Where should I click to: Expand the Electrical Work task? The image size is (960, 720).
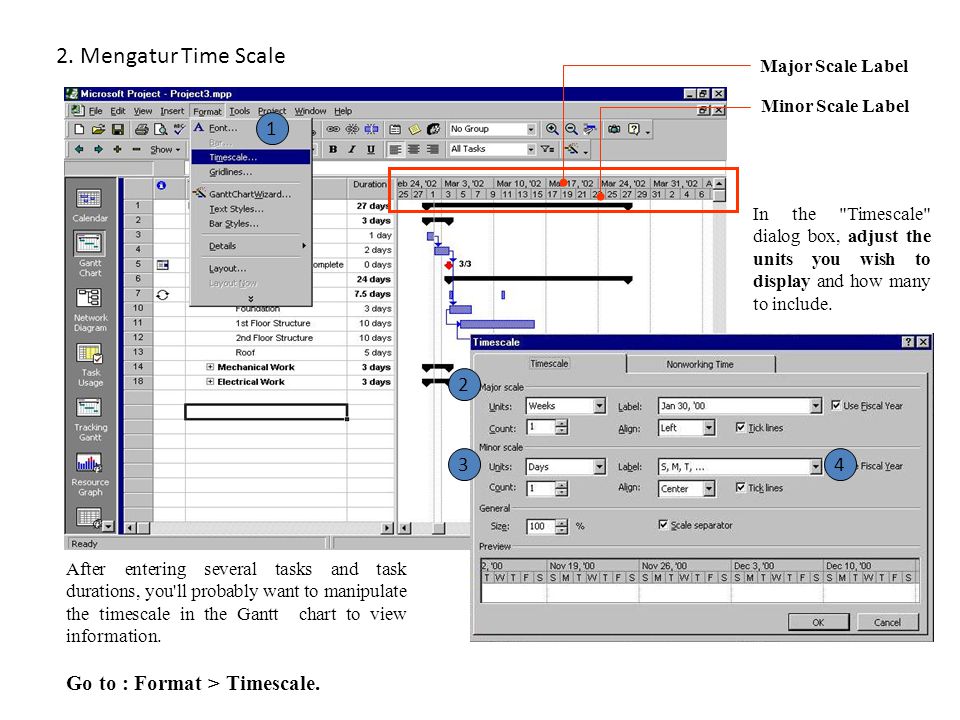click(210, 381)
